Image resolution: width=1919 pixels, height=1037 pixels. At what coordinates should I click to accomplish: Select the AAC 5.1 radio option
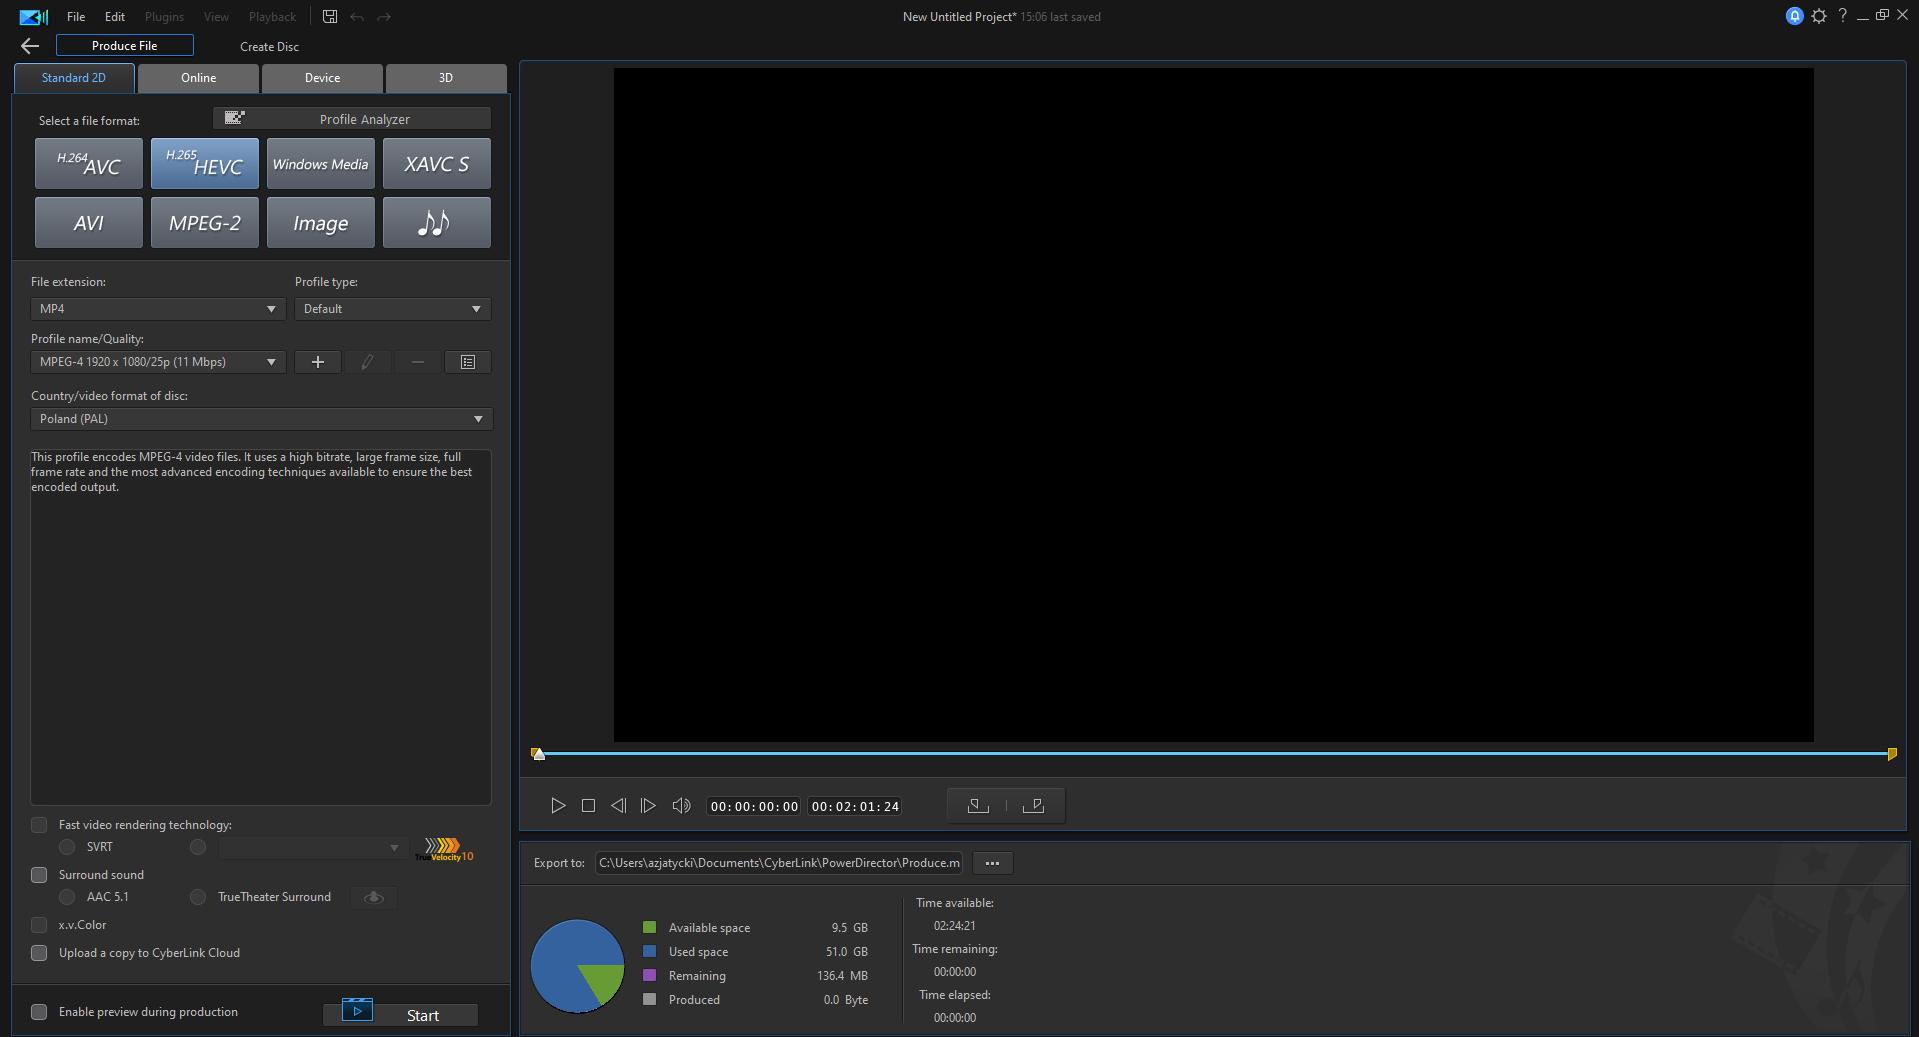[x=67, y=897]
